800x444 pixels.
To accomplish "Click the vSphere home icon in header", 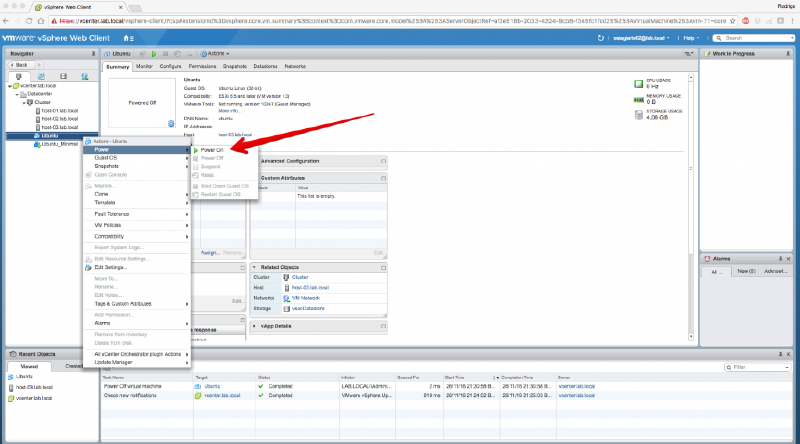I will [128, 38].
